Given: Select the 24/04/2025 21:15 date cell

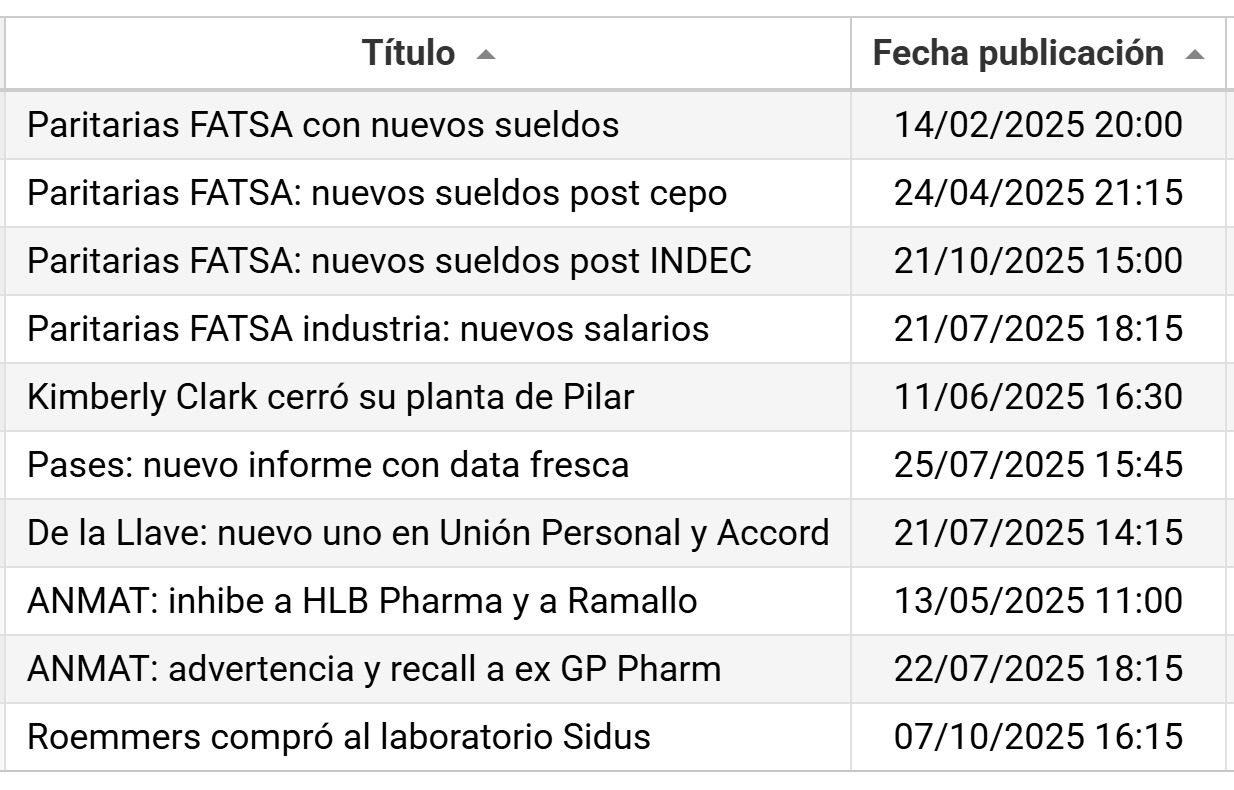Looking at the screenshot, I should (1038, 193).
